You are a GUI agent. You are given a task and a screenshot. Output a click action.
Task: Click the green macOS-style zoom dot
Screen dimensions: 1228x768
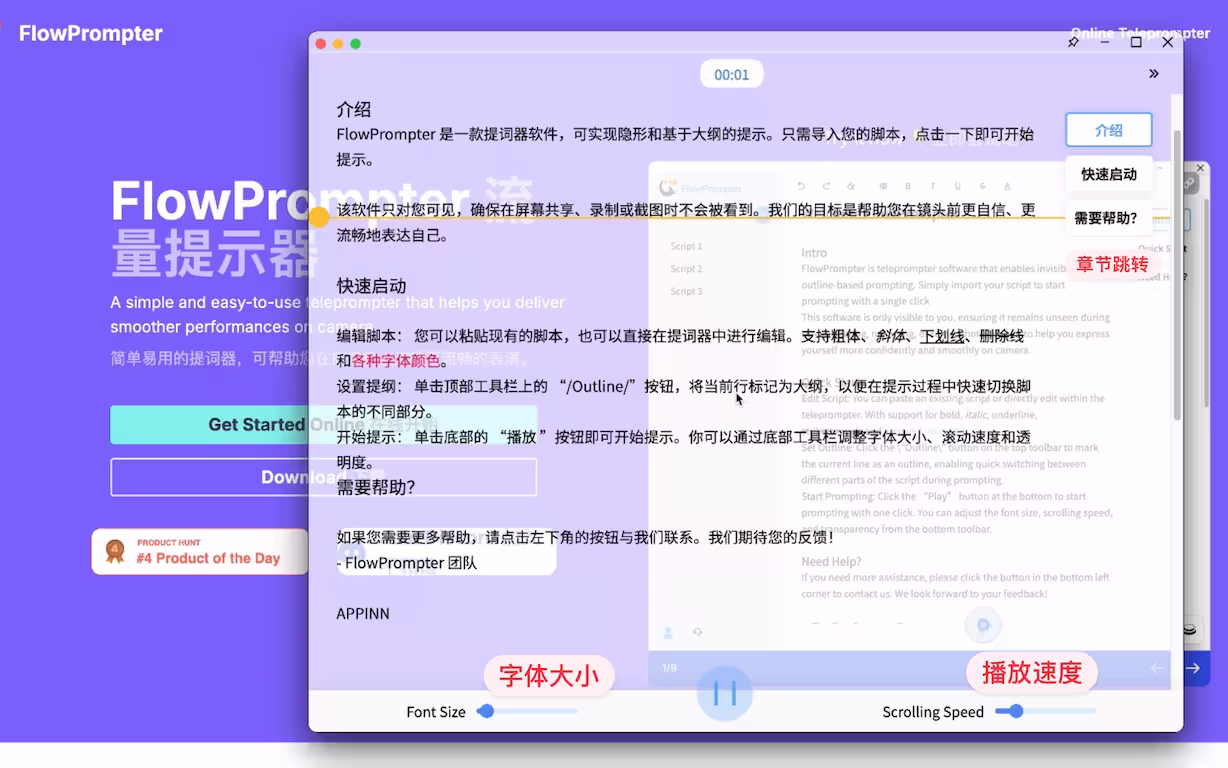click(355, 44)
